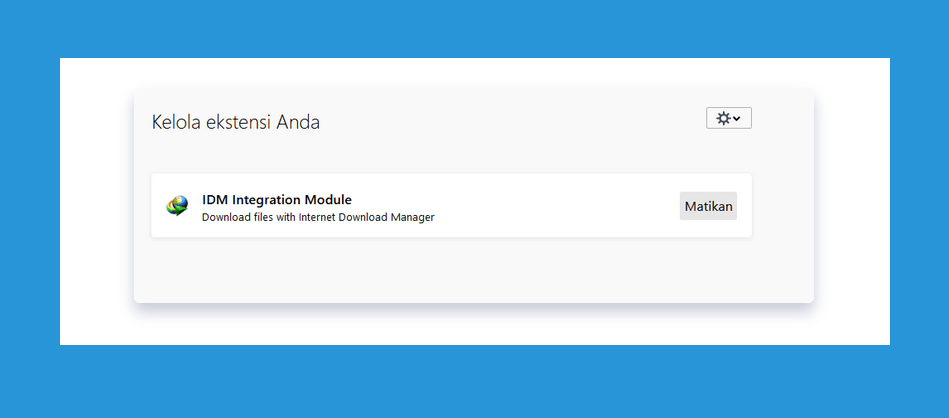Select the IDM Integration Module card
Viewport: 949px width, 418px height.
452,206
